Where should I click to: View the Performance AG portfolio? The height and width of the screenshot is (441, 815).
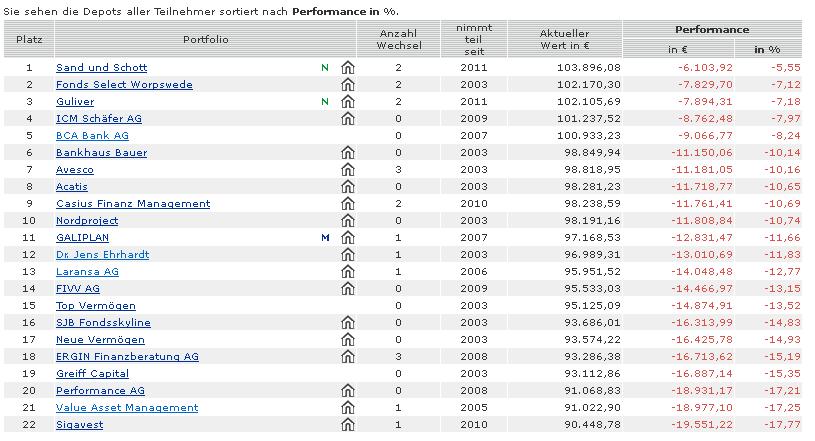pyautogui.click(x=100, y=391)
